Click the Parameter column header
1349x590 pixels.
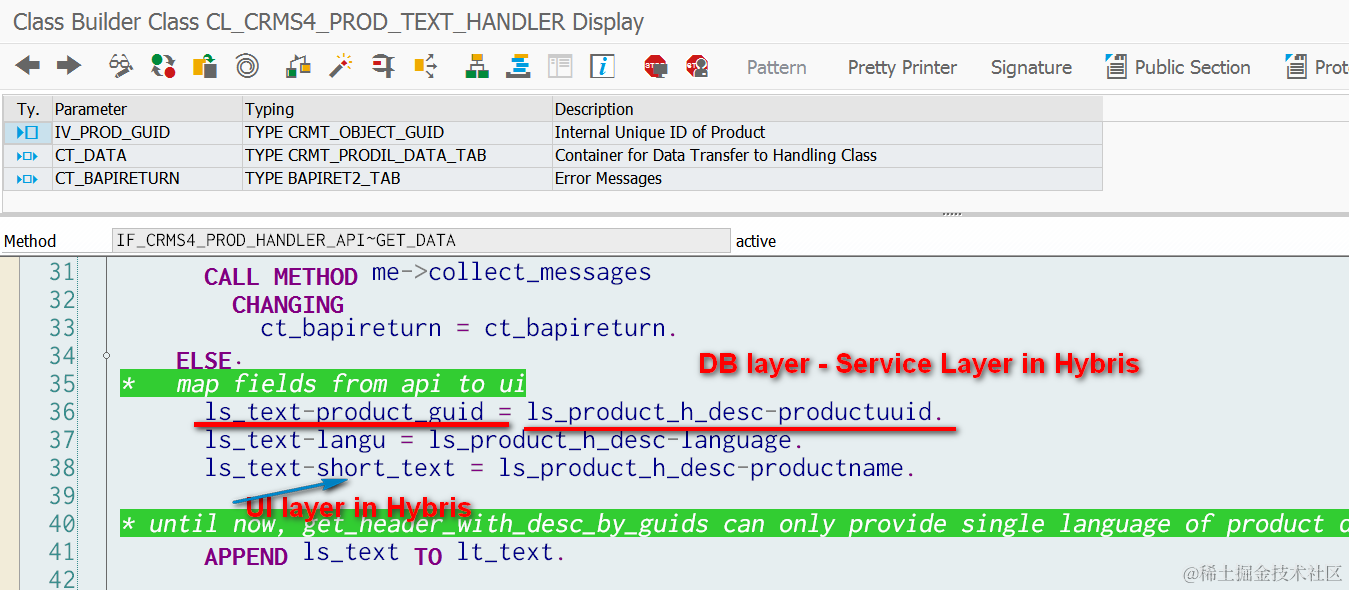pyautogui.click(x=148, y=109)
